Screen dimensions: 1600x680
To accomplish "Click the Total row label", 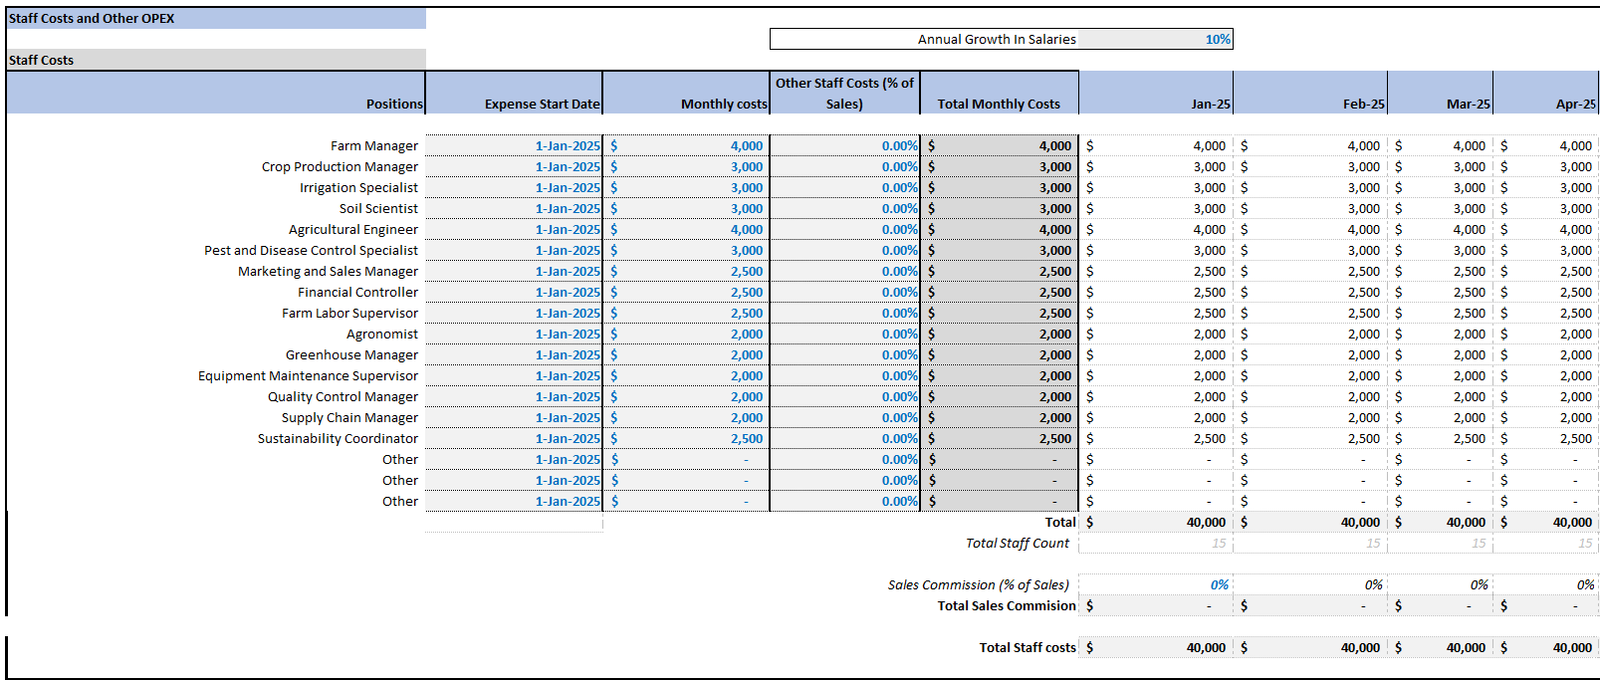I will [1060, 523].
